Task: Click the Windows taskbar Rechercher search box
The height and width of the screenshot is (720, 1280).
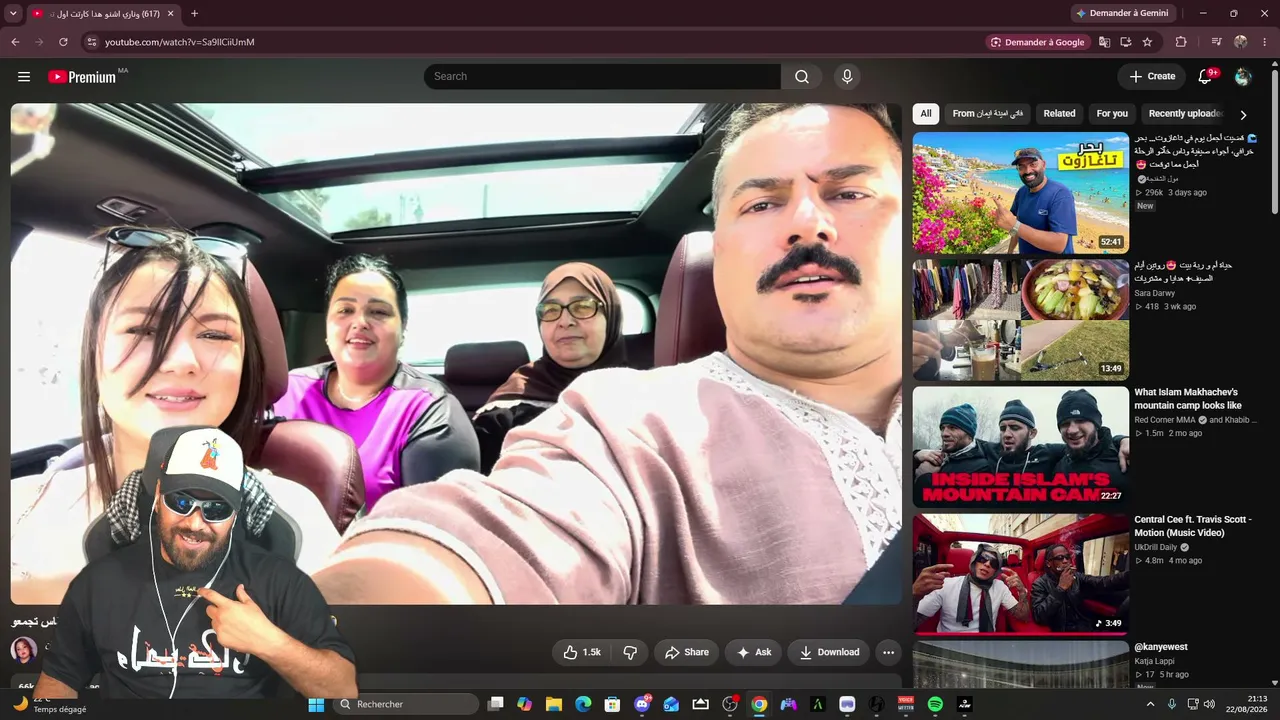Action: [x=405, y=704]
